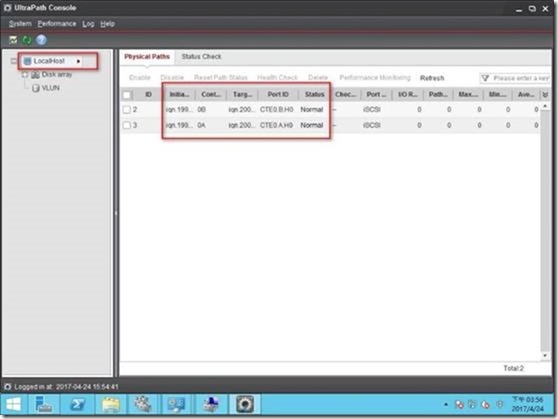The image size is (558, 419).
Task: Switch to the Status Check tab
Action: pyautogui.click(x=201, y=57)
